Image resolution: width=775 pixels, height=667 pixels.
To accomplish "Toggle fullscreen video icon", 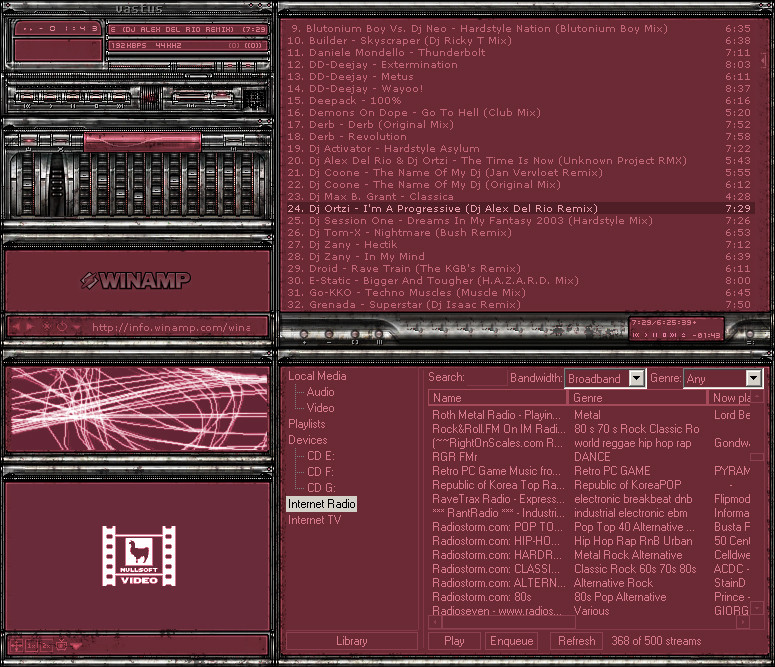I will pos(16,645).
